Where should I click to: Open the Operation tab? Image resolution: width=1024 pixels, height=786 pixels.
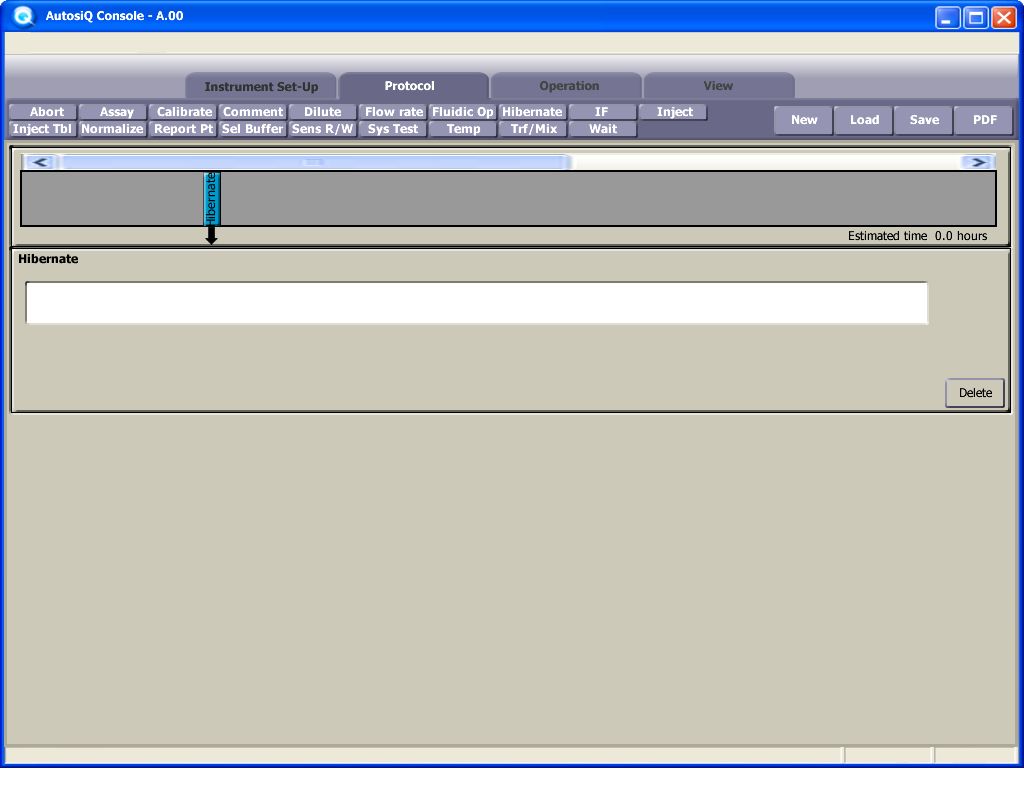(567, 86)
